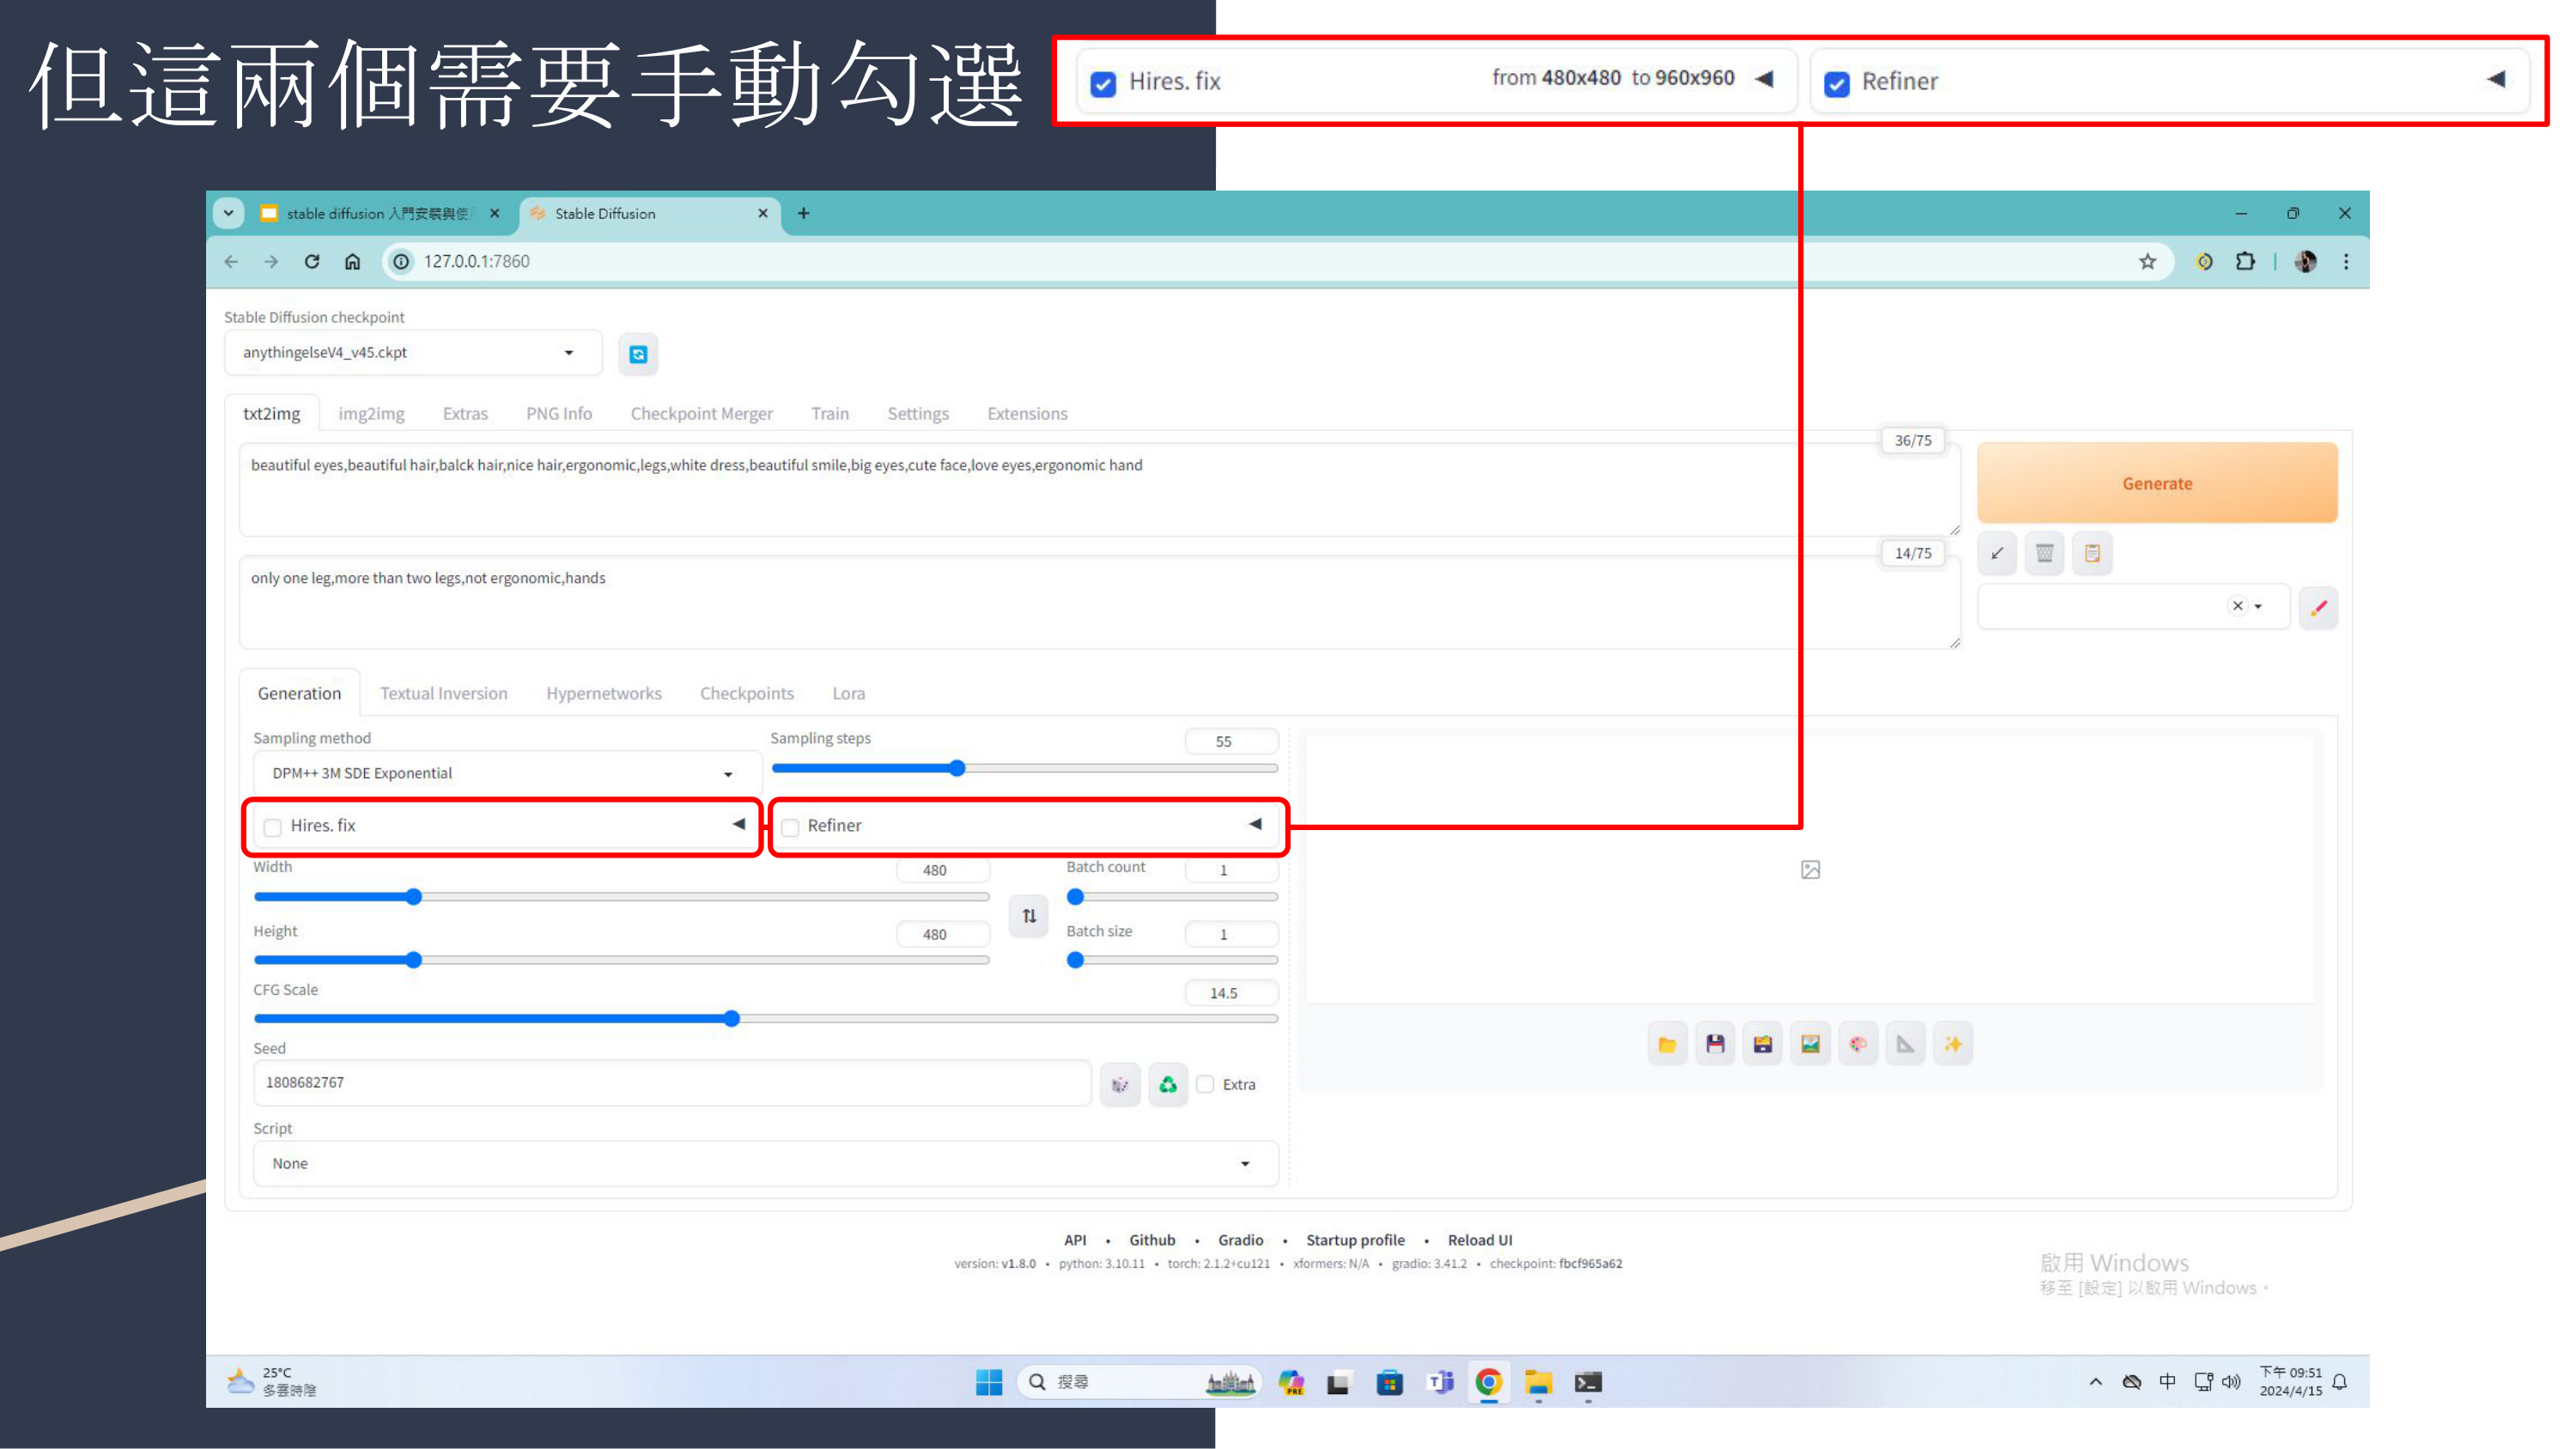Switch to the img2img tab
The width and height of the screenshot is (2576, 1449).
pyautogui.click(x=371, y=414)
